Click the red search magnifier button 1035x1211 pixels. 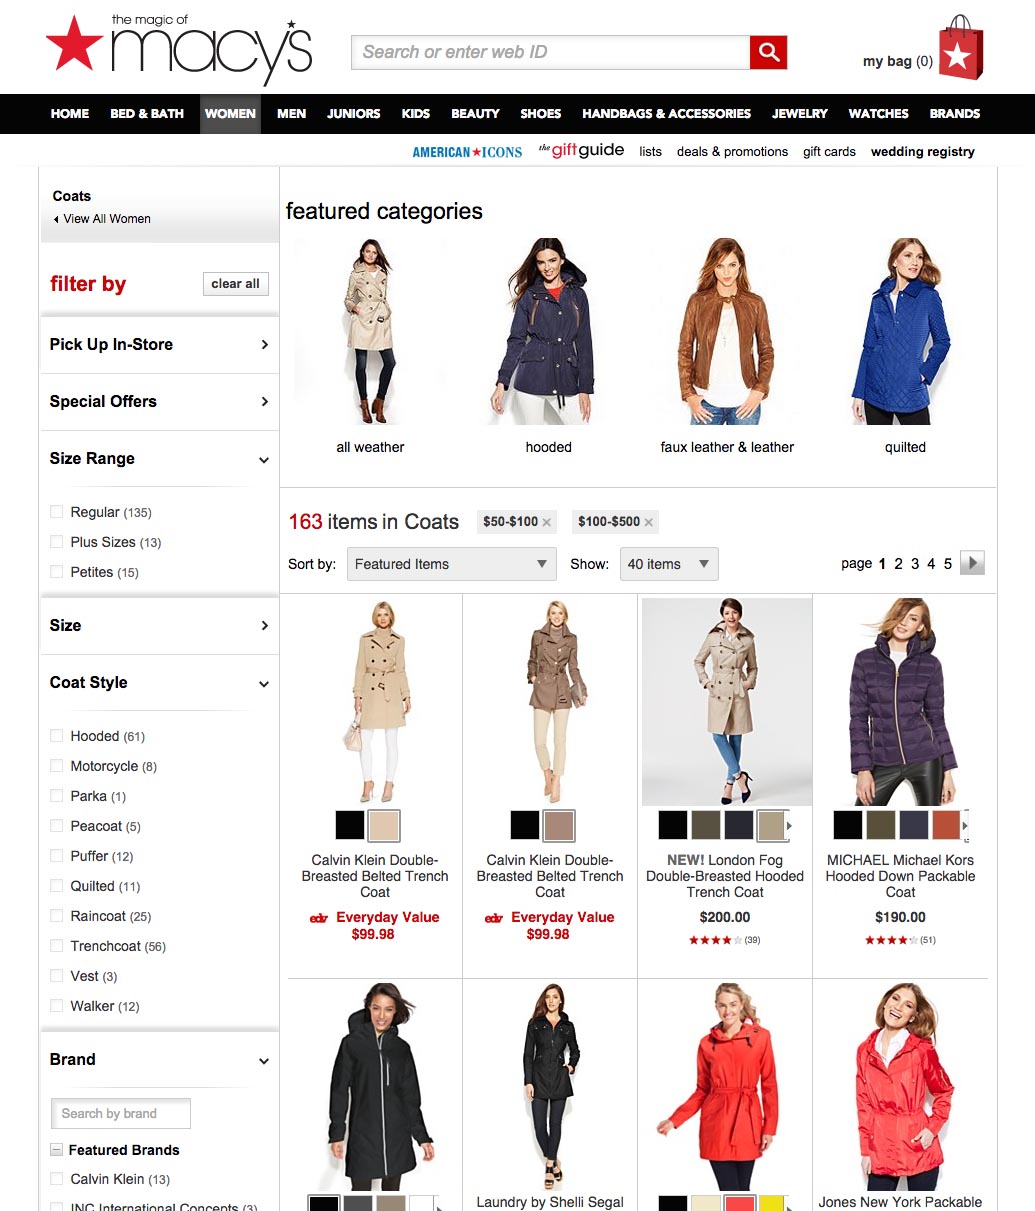click(768, 52)
